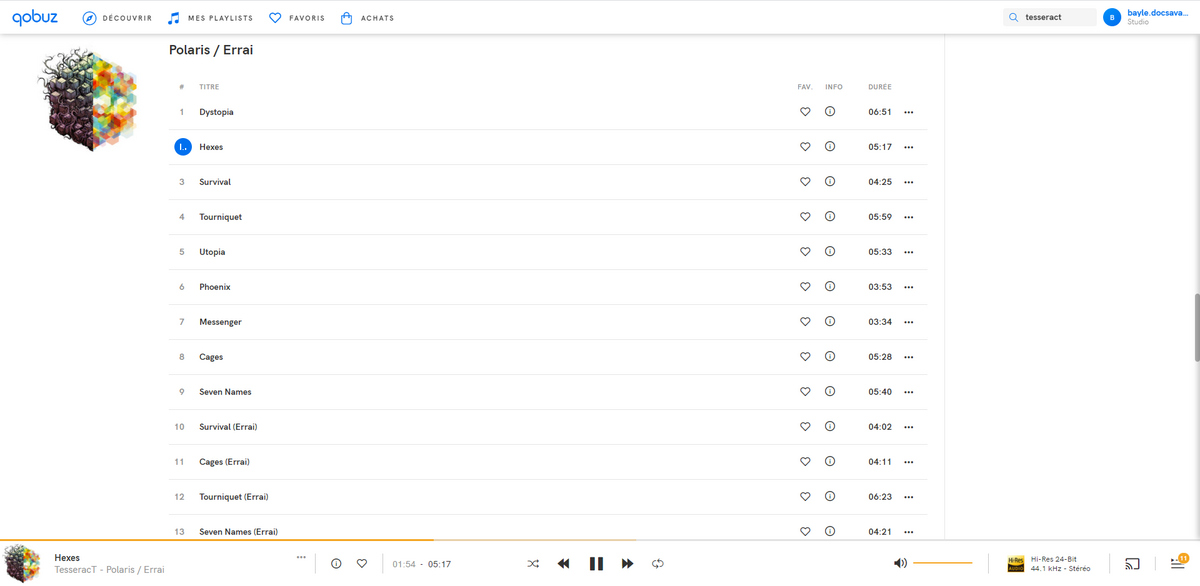The height and width of the screenshot is (586, 1200).
Task: Go back to the previous track
Action: [563, 564]
